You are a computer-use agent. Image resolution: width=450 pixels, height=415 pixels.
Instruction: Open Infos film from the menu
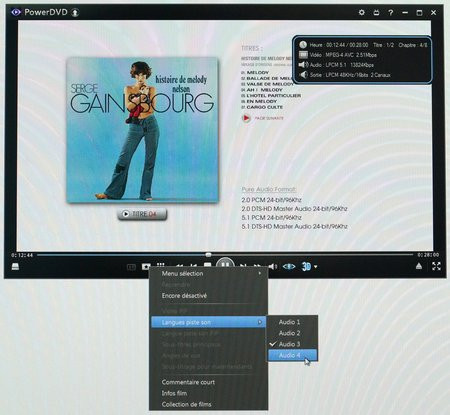(x=209, y=393)
